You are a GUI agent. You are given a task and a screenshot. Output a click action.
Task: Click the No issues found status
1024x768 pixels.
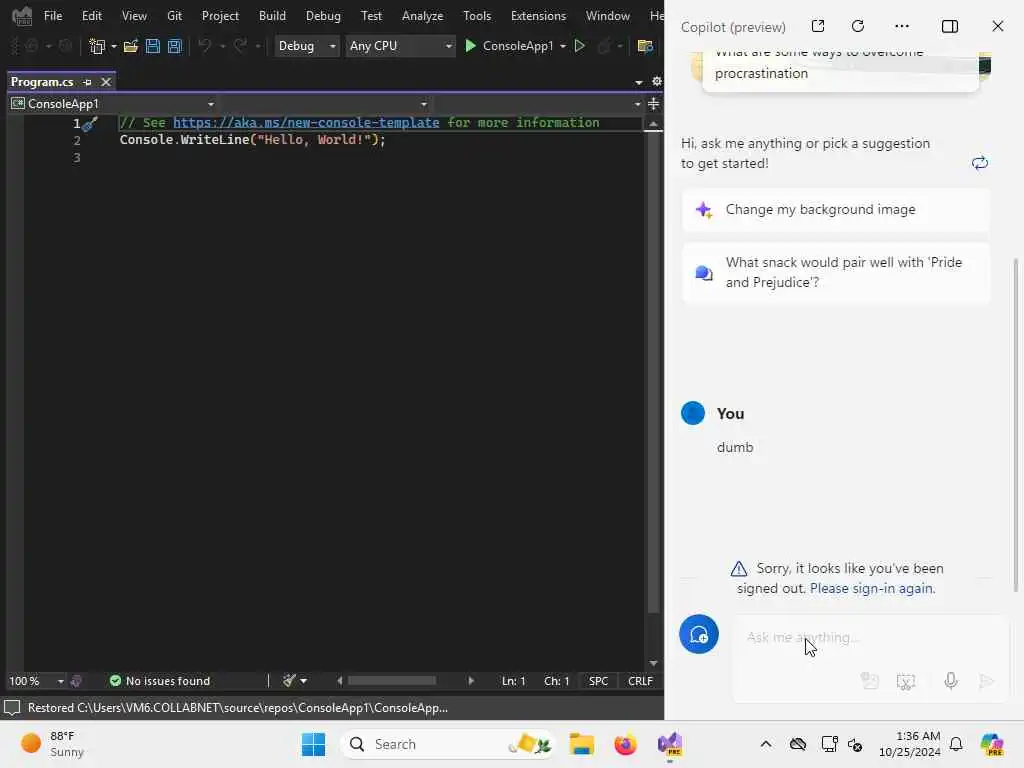(160, 681)
